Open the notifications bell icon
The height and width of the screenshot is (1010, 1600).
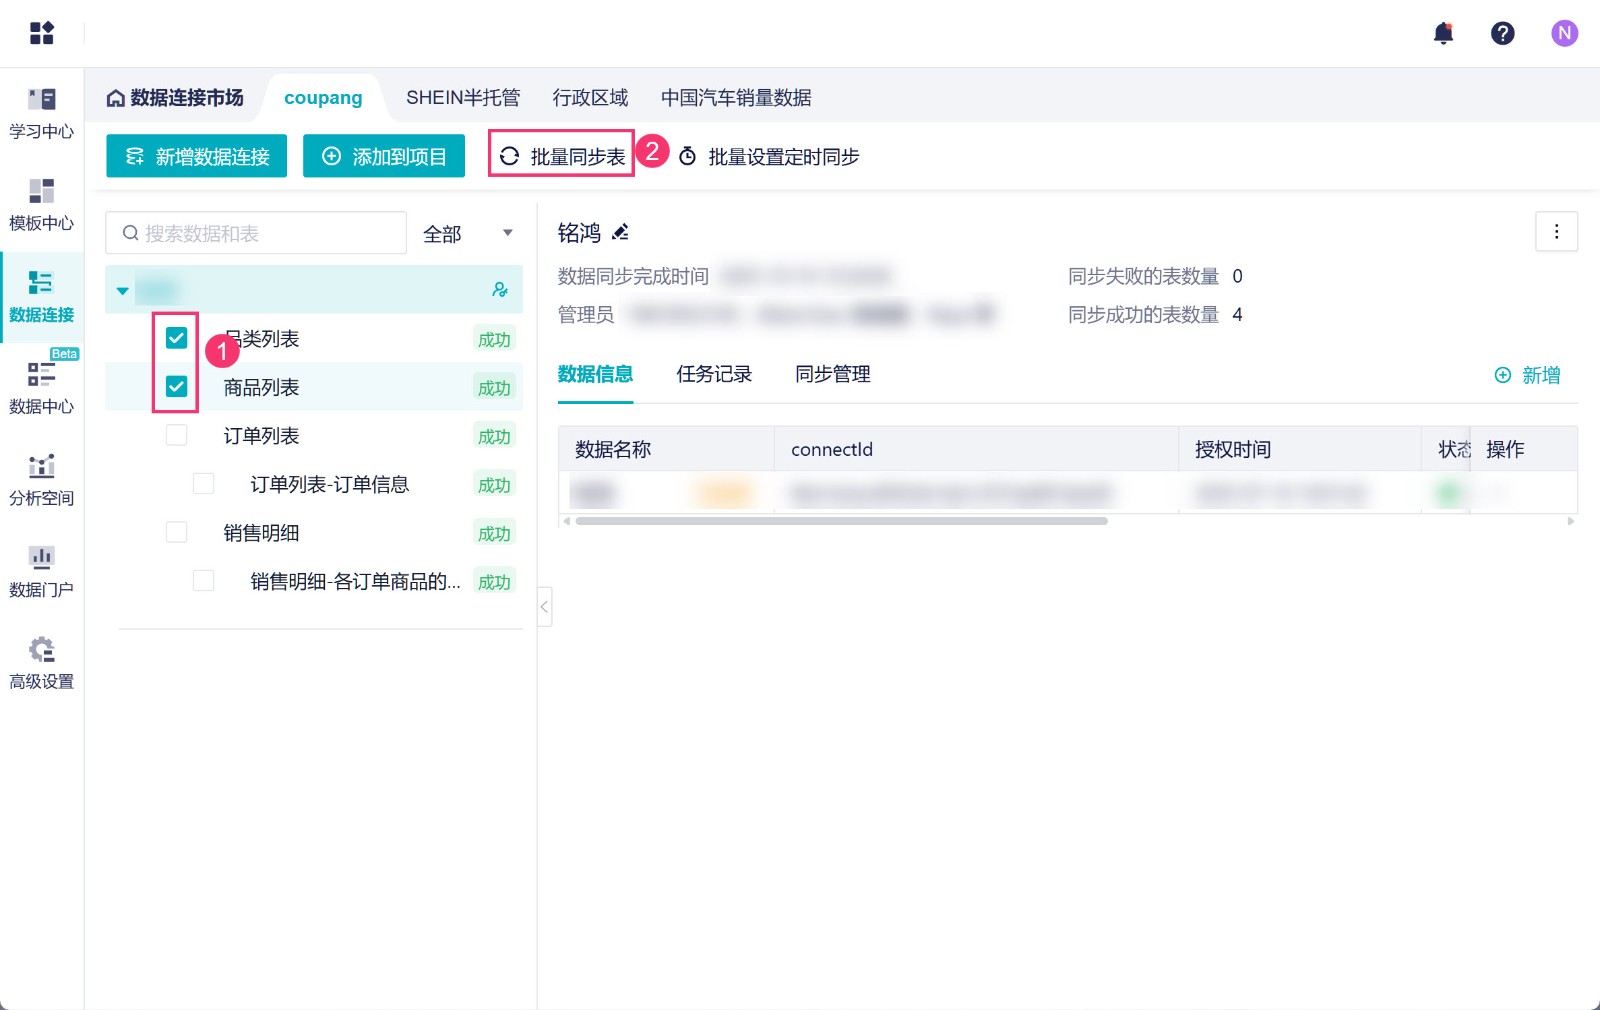pos(1443,34)
